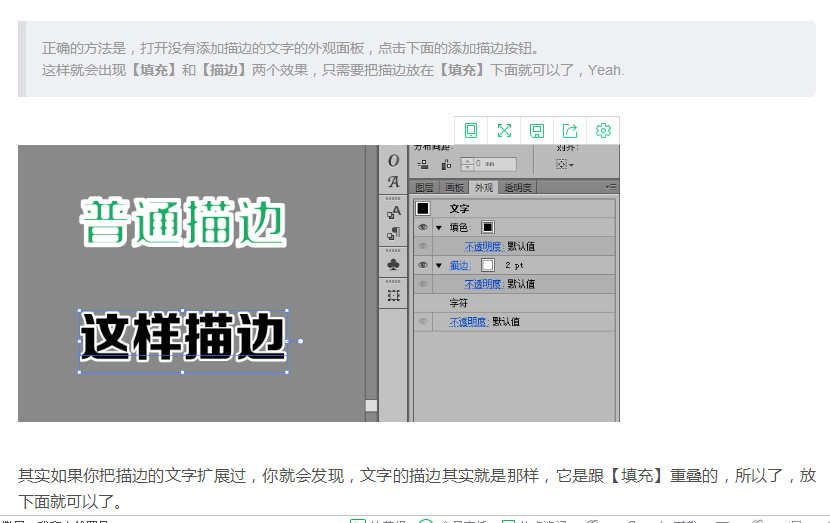
Task: Switch to the 图层 tab
Action: (424, 187)
